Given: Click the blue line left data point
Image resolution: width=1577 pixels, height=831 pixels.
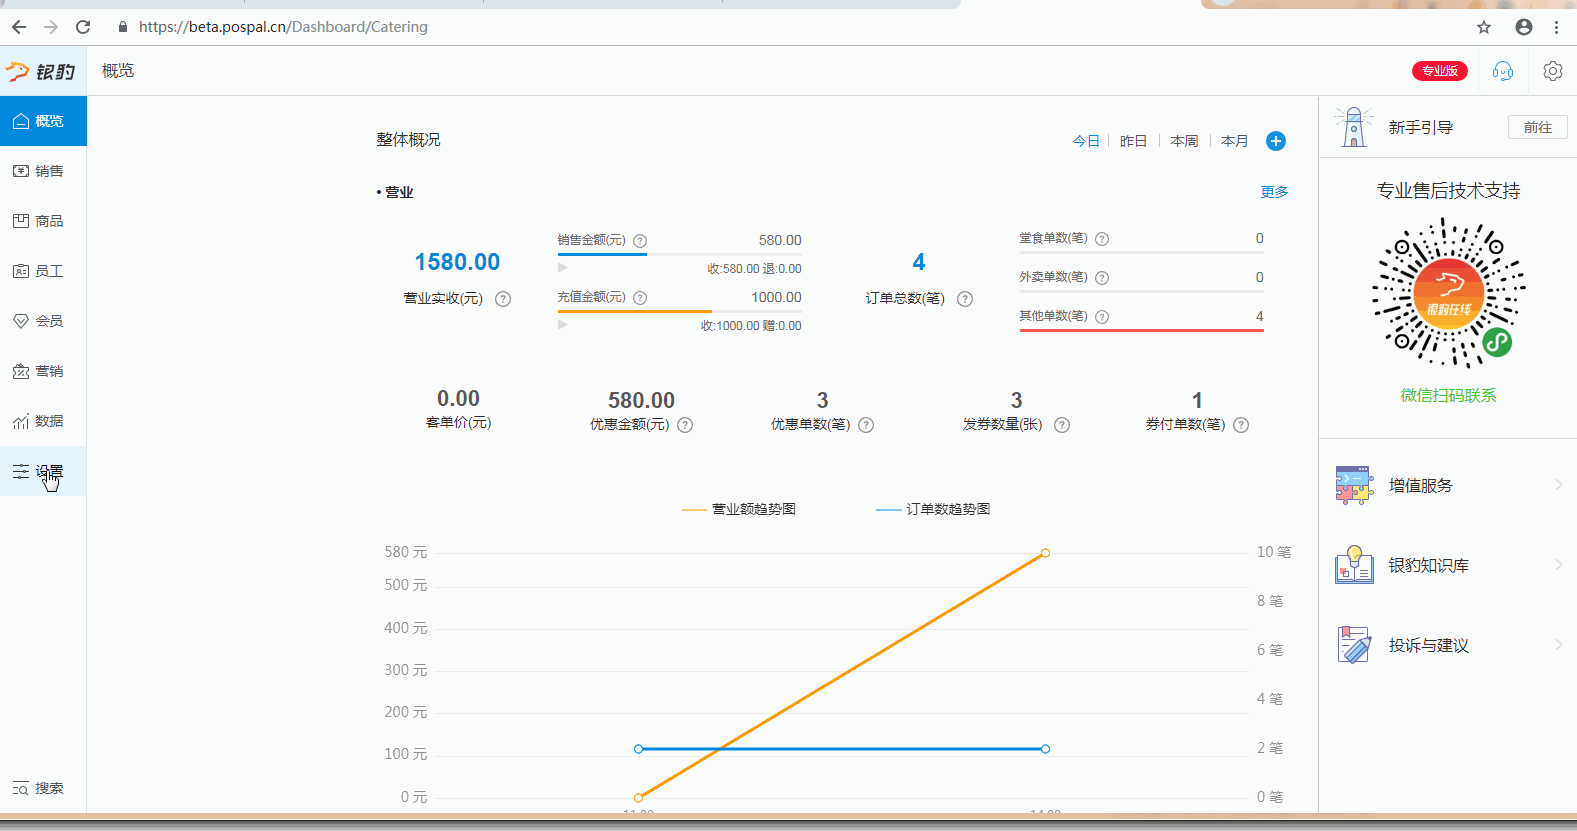Looking at the screenshot, I should pyautogui.click(x=639, y=749).
